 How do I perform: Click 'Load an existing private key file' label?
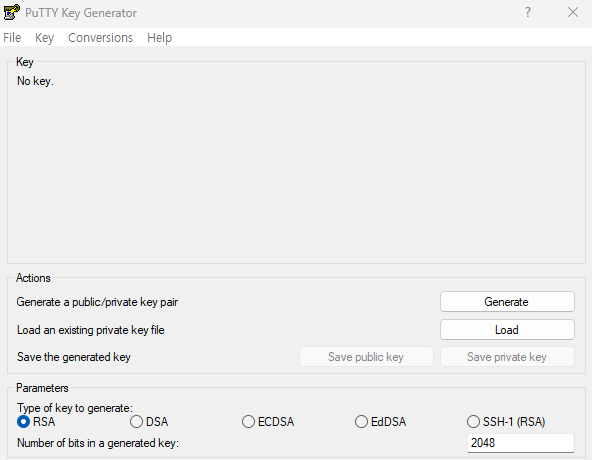click(91, 330)
